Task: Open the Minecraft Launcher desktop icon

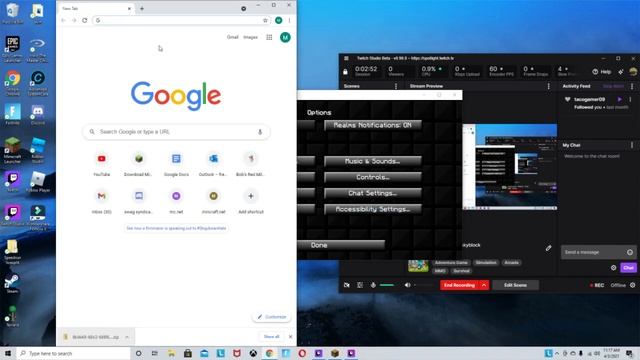Action: tap(13, 150)
